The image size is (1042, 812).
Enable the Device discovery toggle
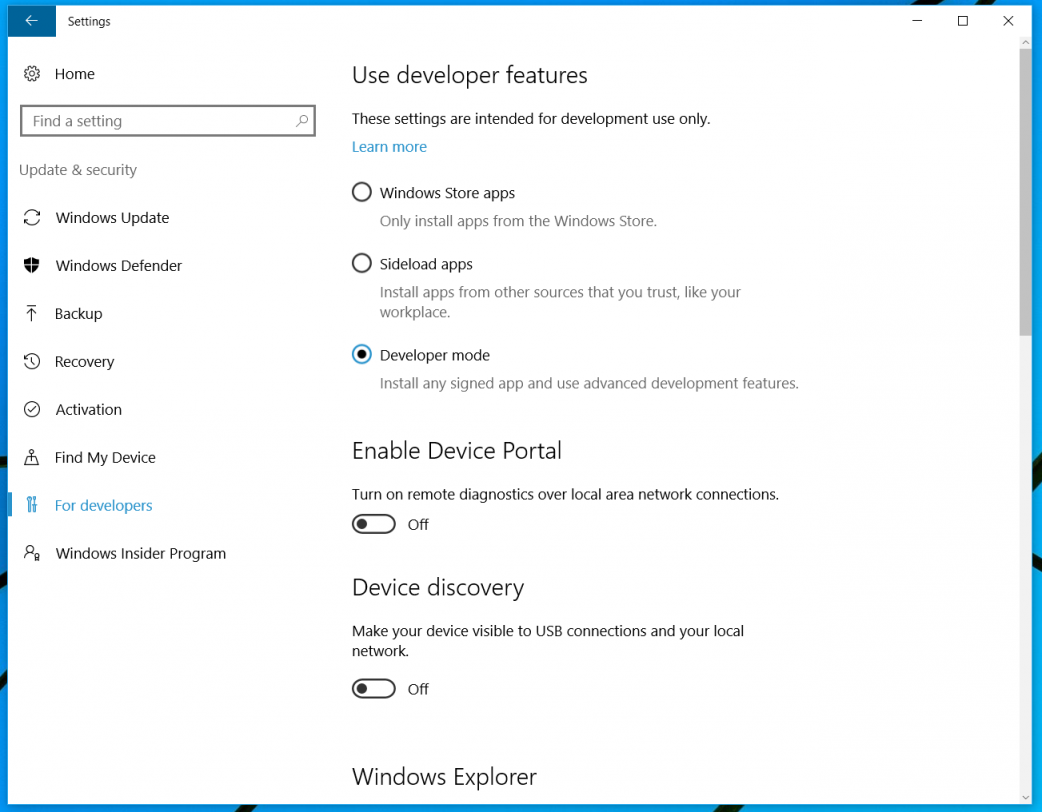pos(374,689)
